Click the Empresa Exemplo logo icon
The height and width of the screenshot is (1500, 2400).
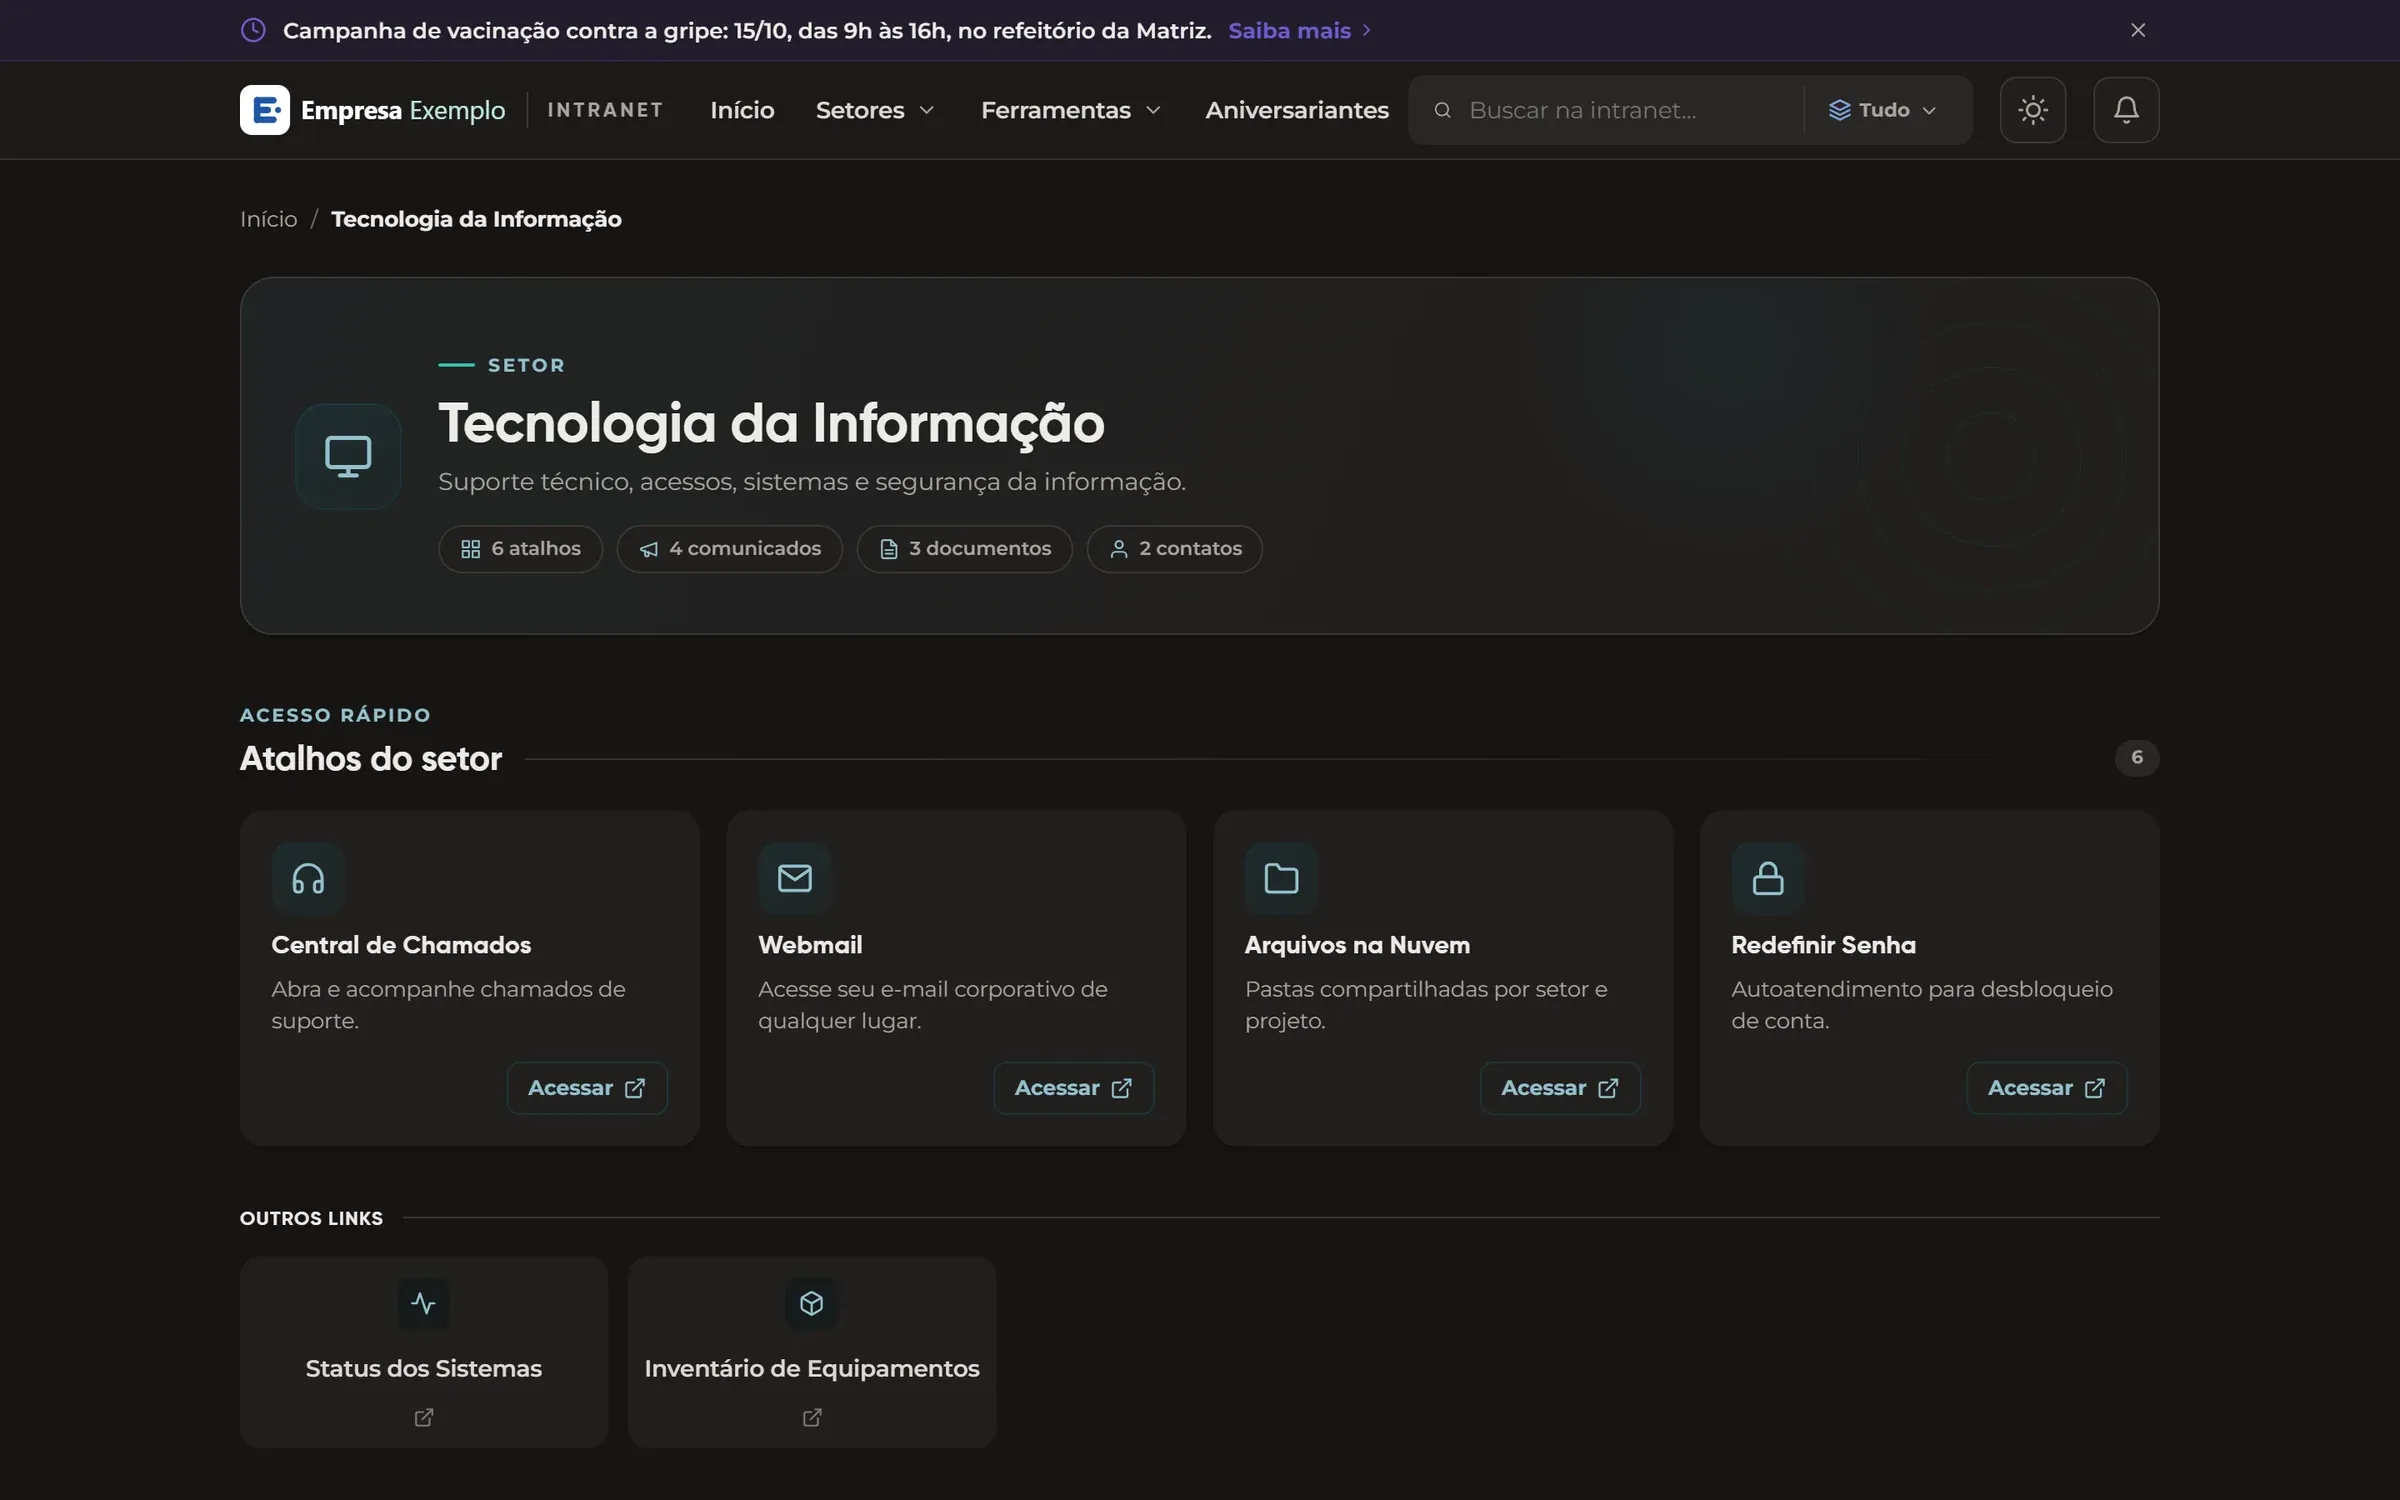pos(265,110)
